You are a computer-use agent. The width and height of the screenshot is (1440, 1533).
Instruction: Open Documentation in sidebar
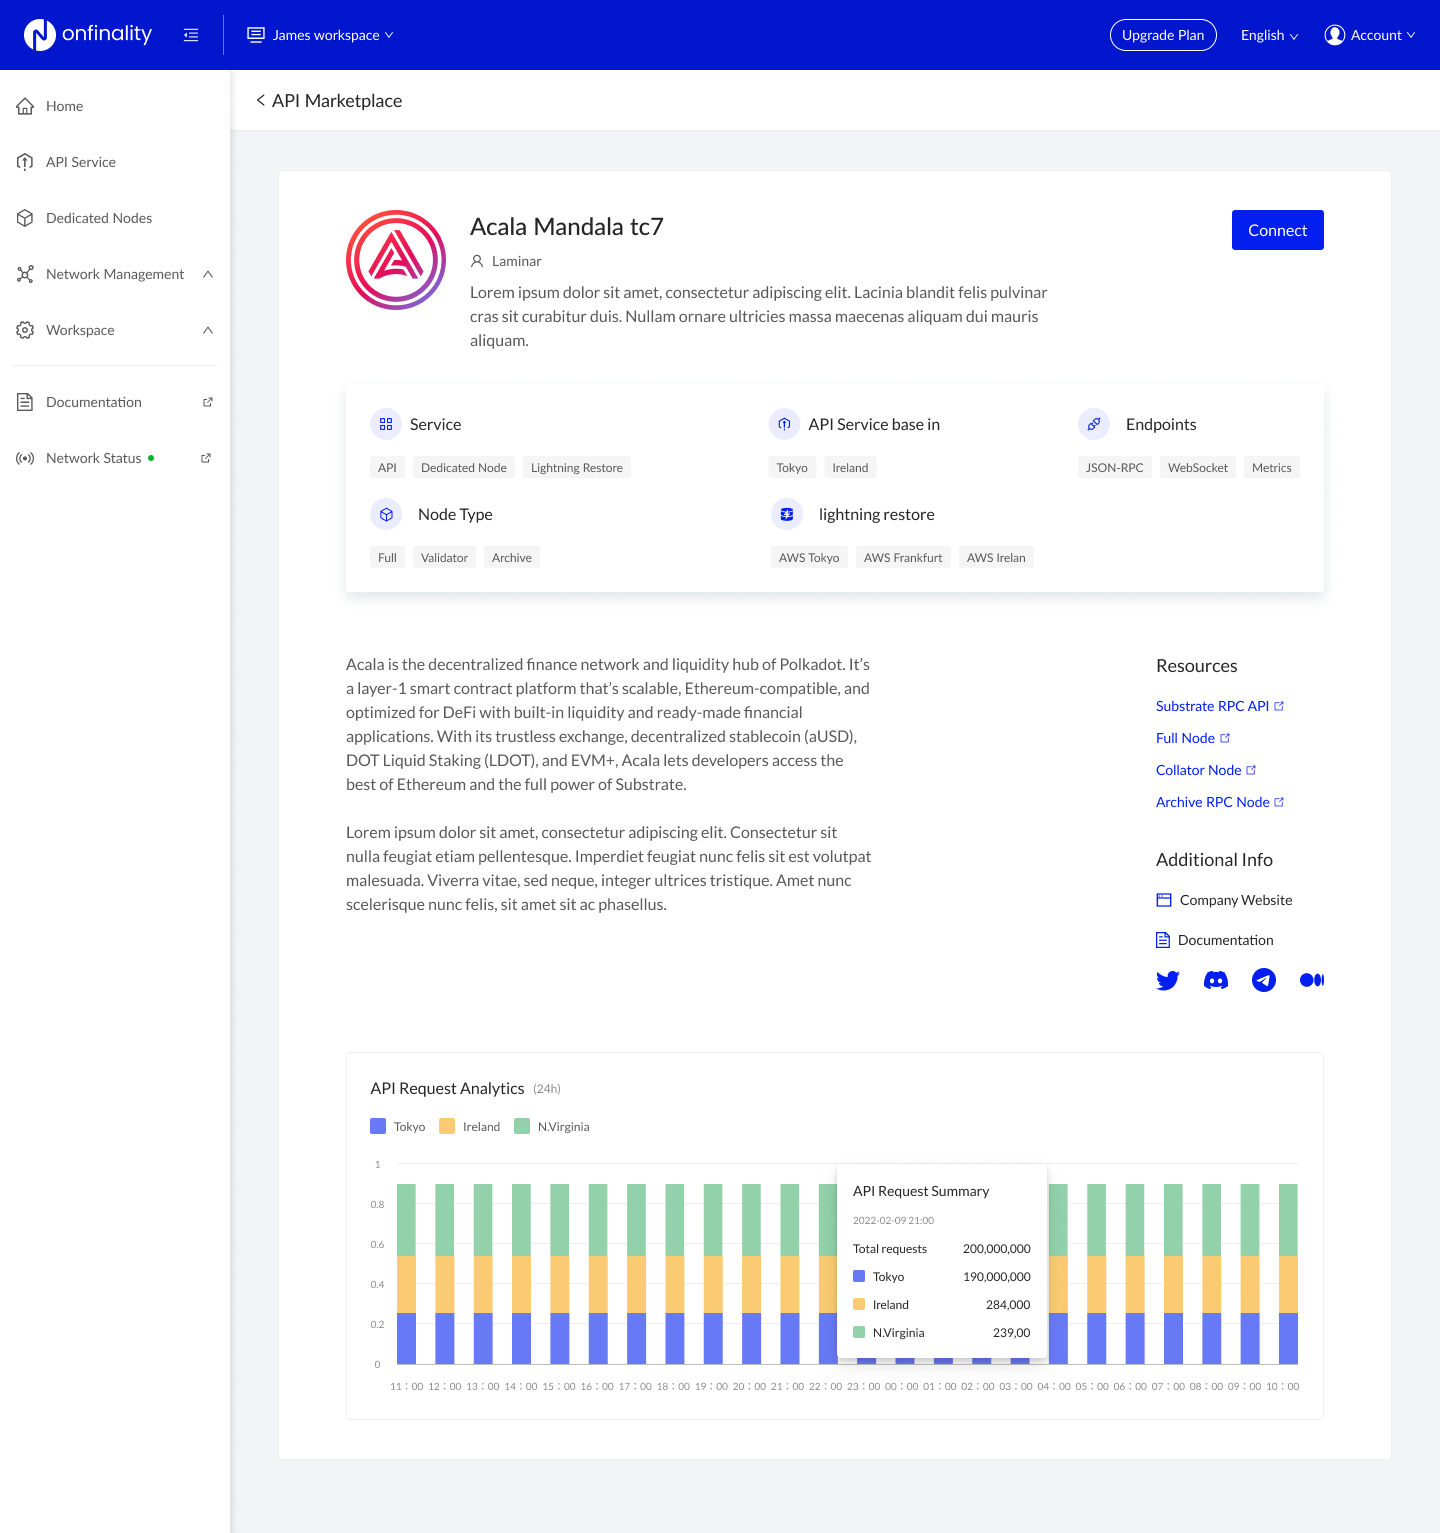tap(115, 402)
